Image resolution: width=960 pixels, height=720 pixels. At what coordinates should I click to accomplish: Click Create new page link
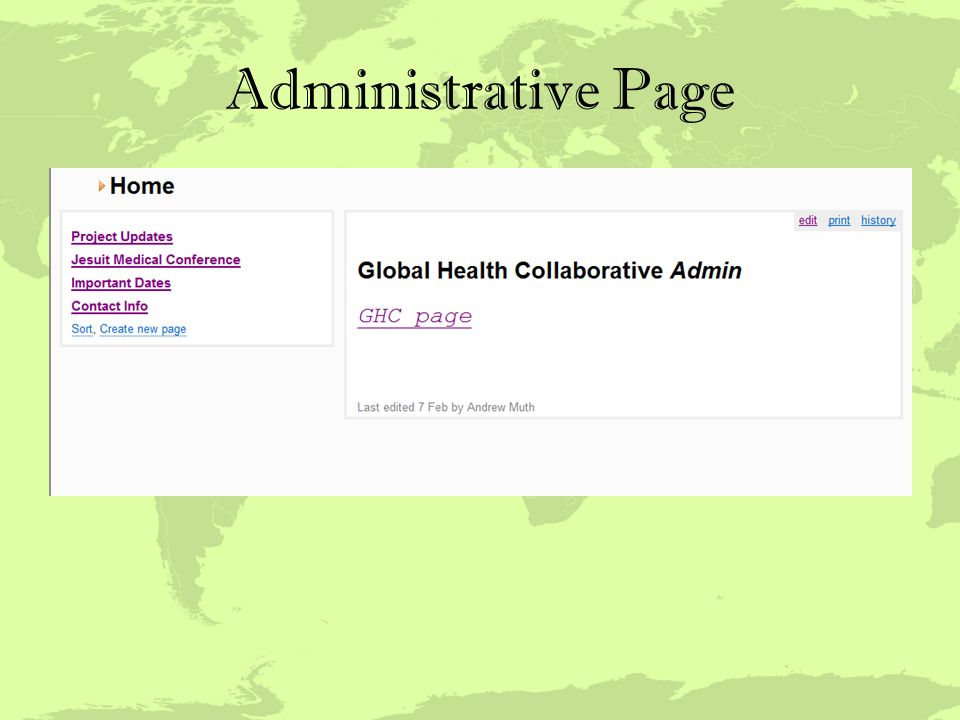[143, 329]
